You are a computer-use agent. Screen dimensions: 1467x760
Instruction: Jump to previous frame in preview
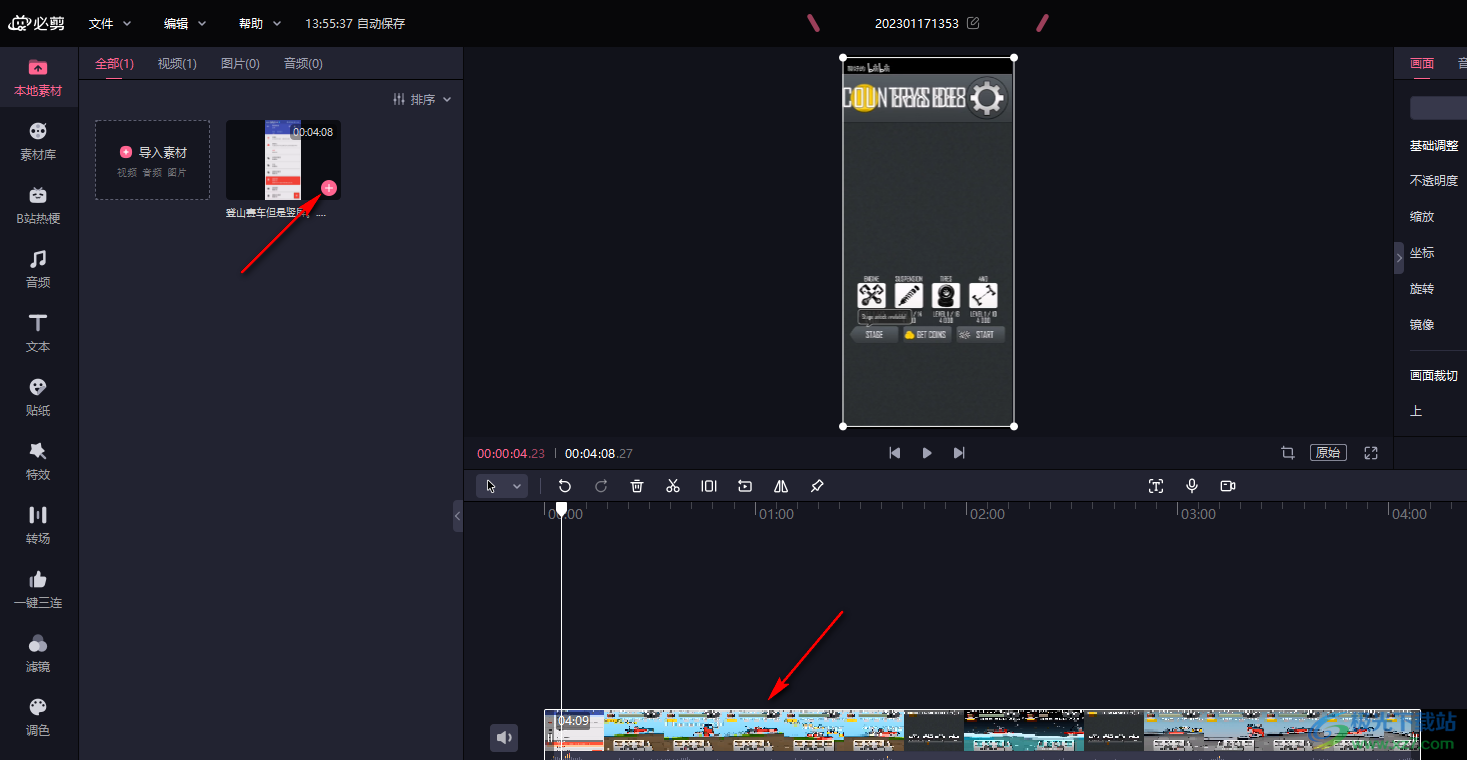(x=895, y=453)
